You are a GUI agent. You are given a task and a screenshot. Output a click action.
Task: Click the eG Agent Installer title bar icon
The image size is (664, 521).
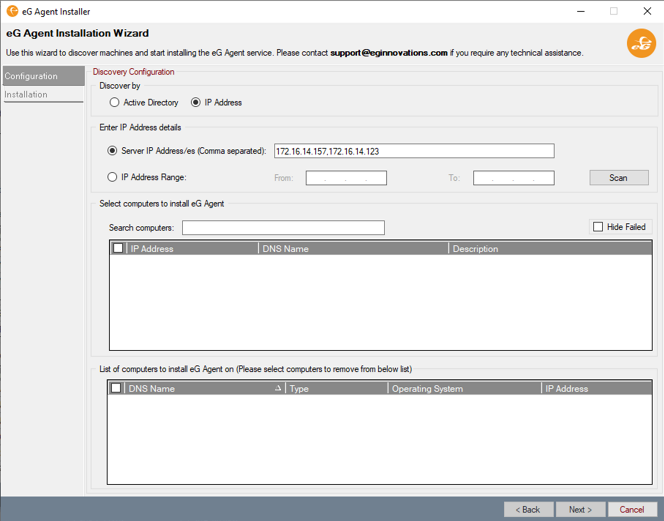pyautogui.click(x=12, y=11)
